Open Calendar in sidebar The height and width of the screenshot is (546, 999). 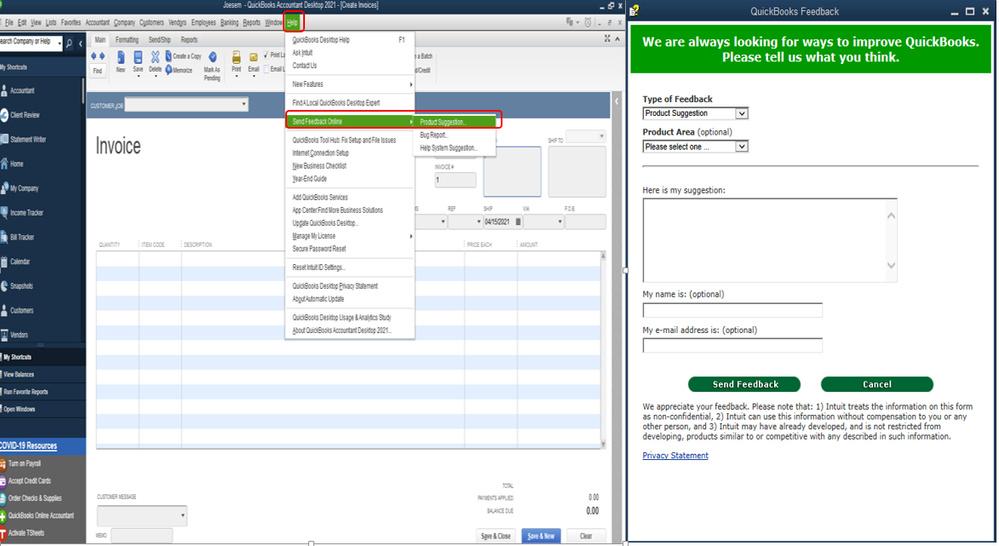point(15,261)
